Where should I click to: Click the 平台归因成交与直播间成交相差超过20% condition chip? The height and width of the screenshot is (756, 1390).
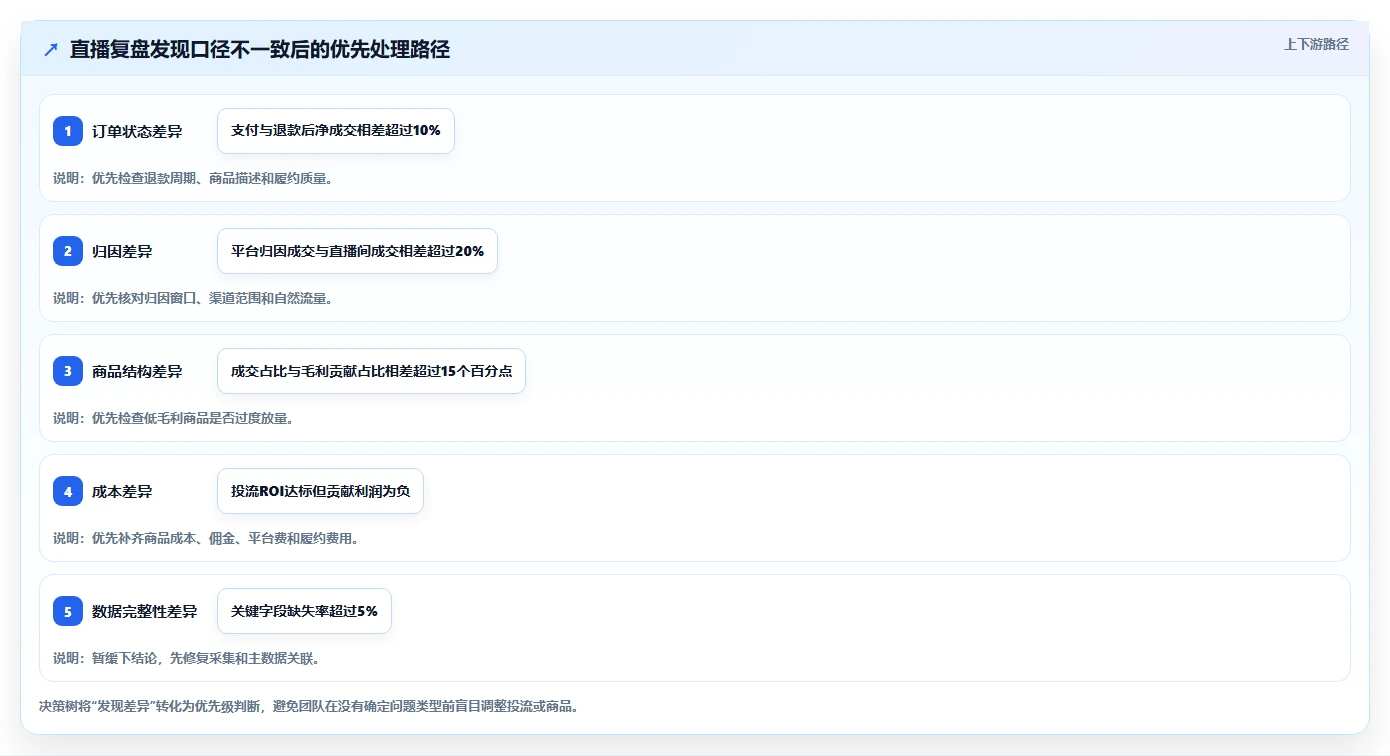pyautogui.click(x=357, y=251)
